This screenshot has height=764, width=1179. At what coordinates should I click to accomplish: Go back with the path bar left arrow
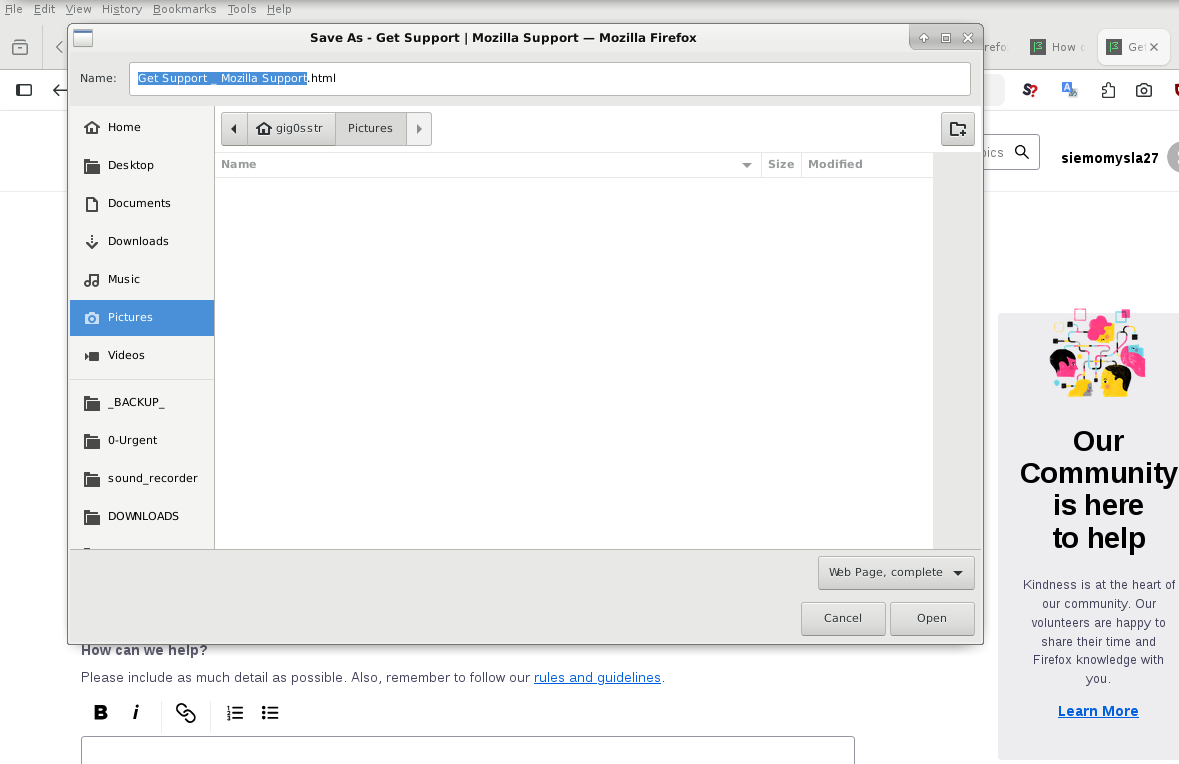(234, 129)
